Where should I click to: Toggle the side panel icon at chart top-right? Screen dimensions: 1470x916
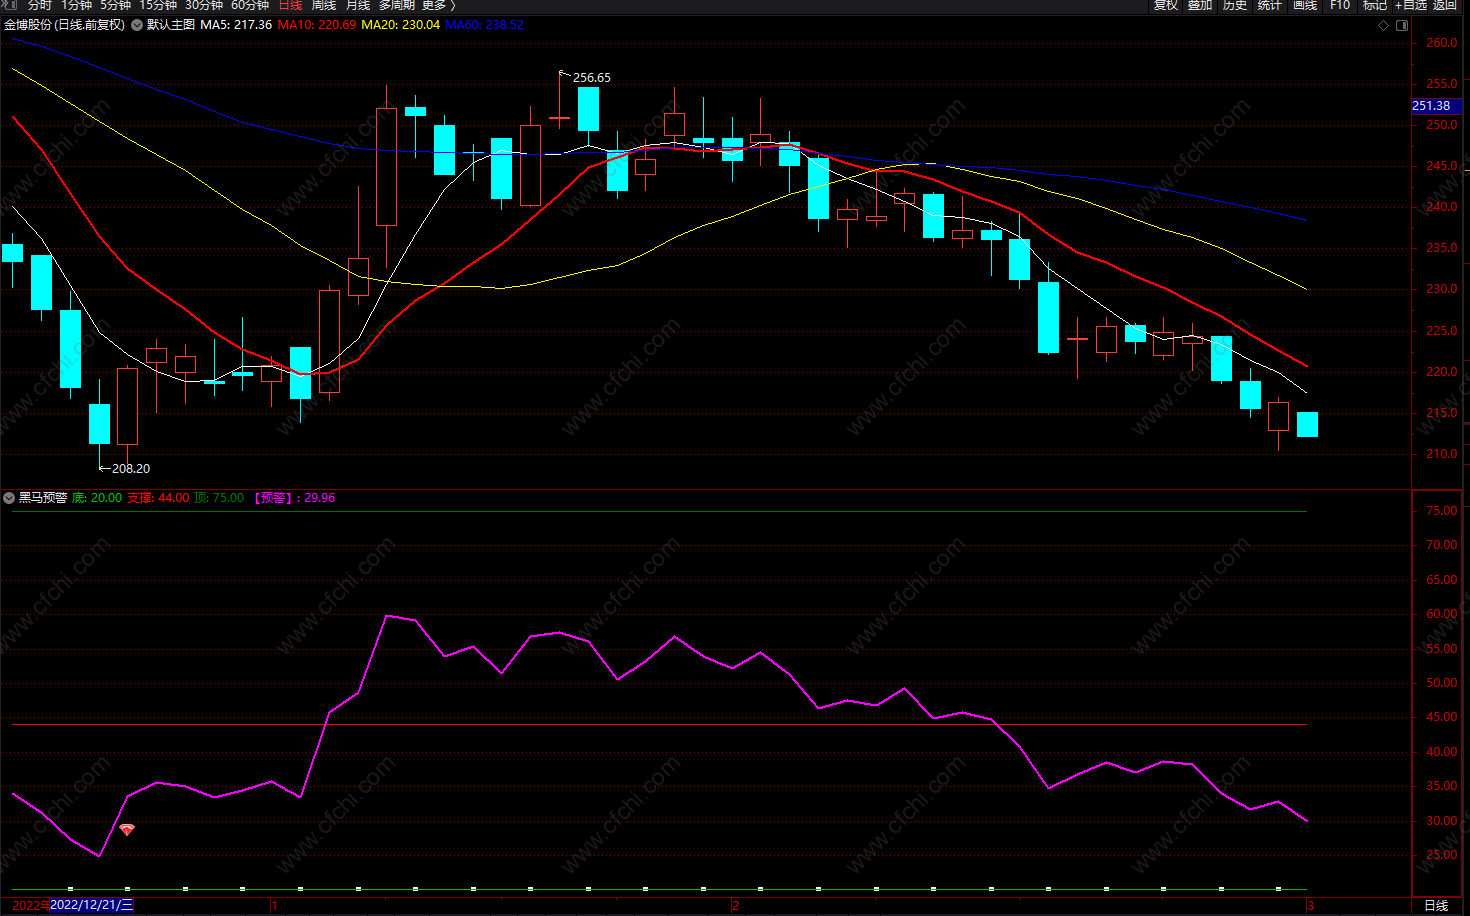point(1402,25)
